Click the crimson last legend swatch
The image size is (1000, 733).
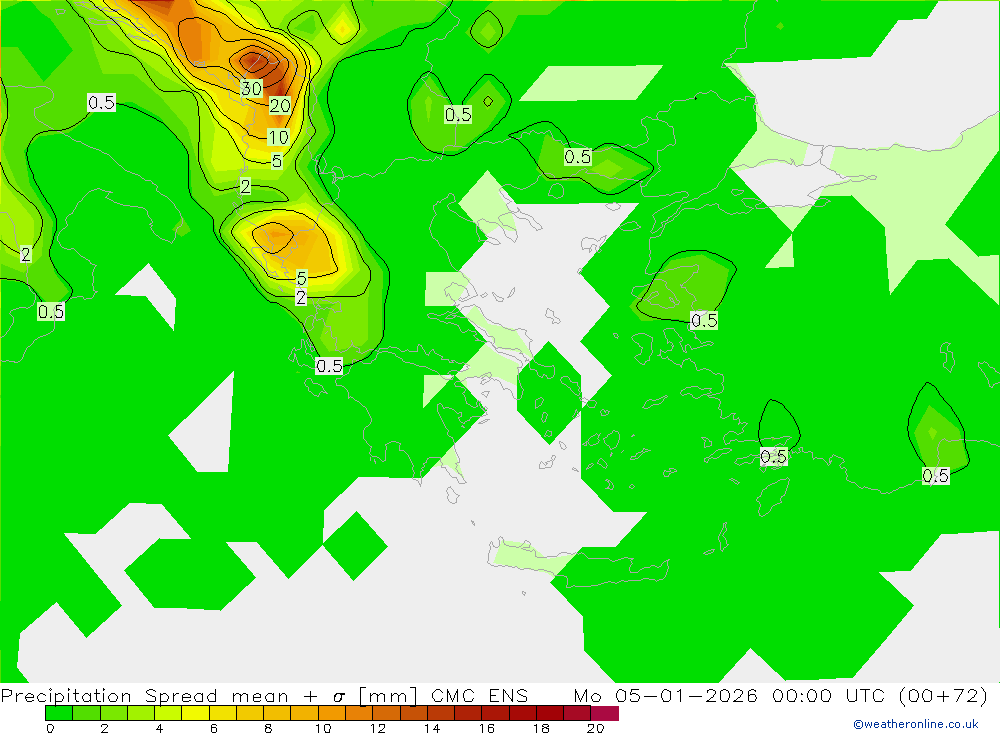pos(605,713)
